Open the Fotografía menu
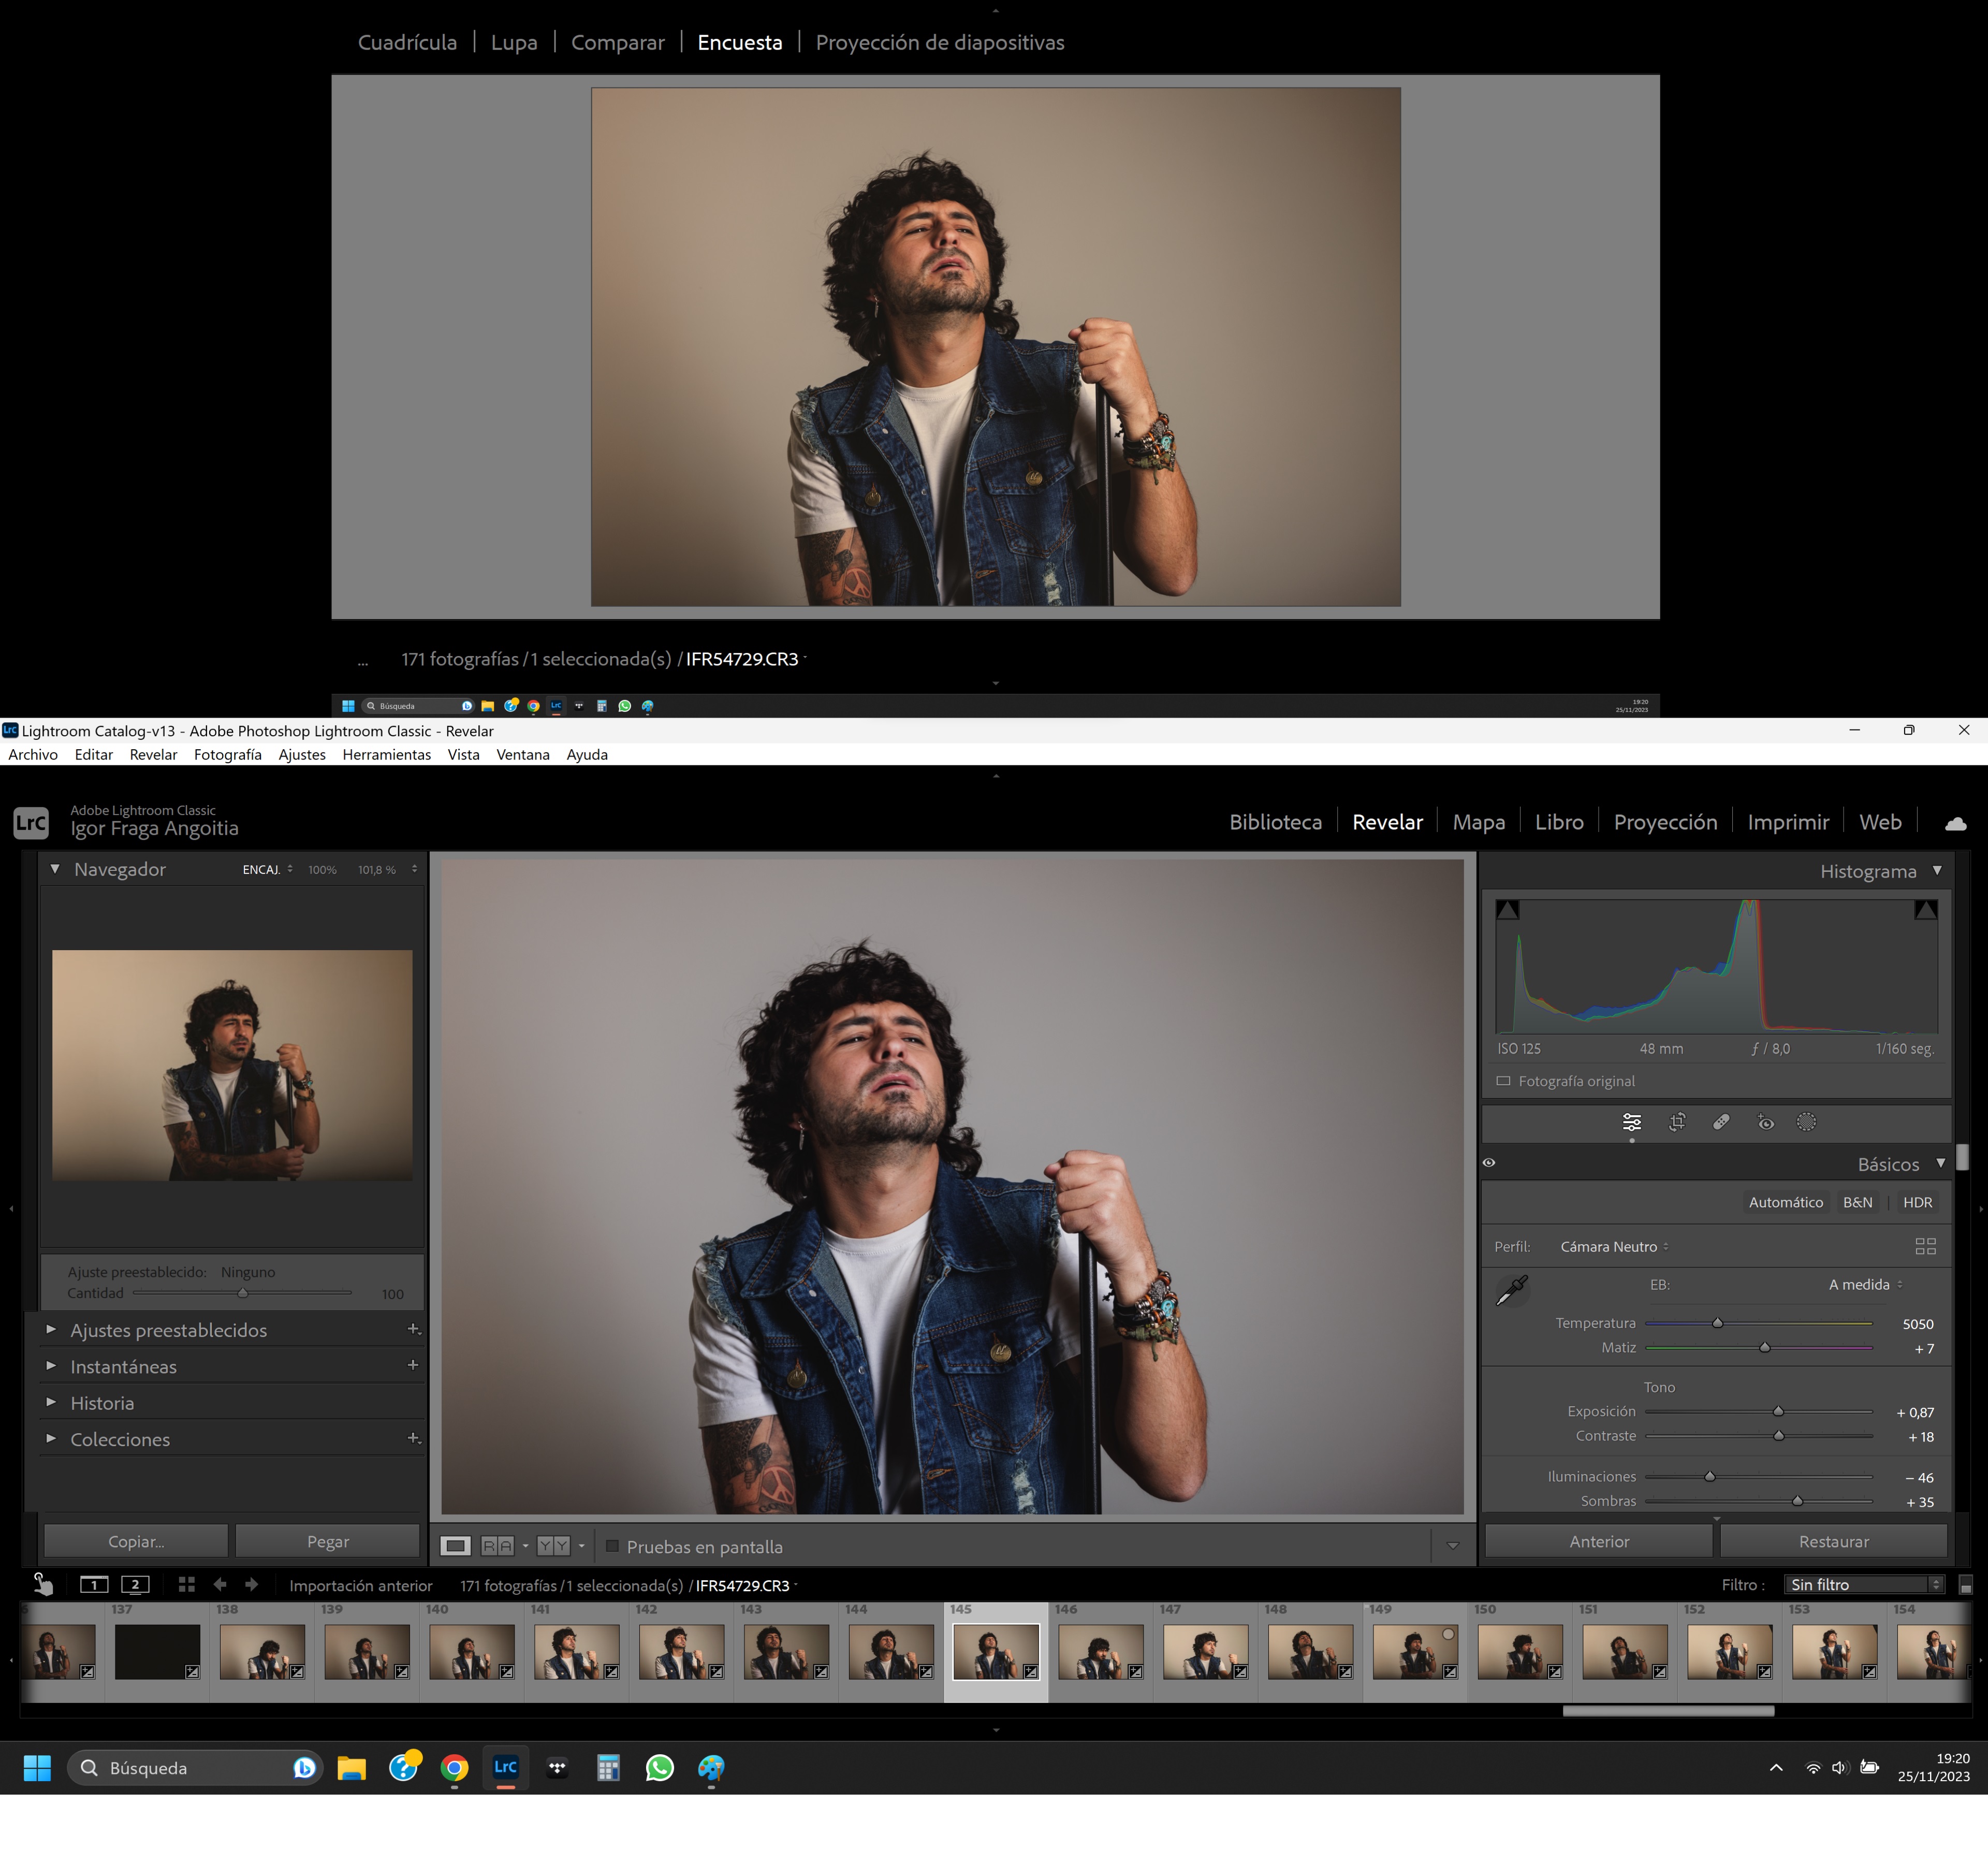Viewport: 1988px width, 1864px height. [x=227, y=755]
